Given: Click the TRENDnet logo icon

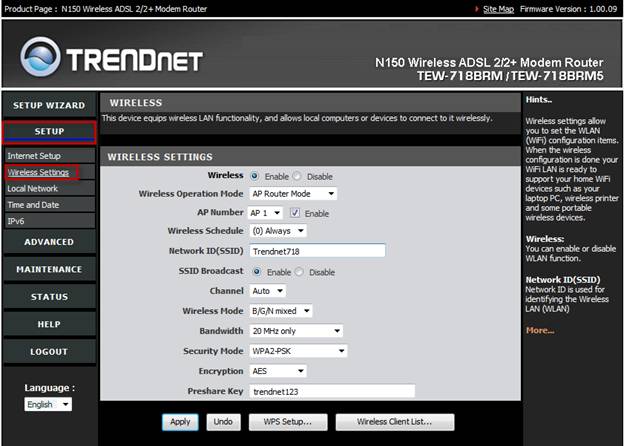Looking at the screenshot, I should pyautogui.click(x=40, y=57).
